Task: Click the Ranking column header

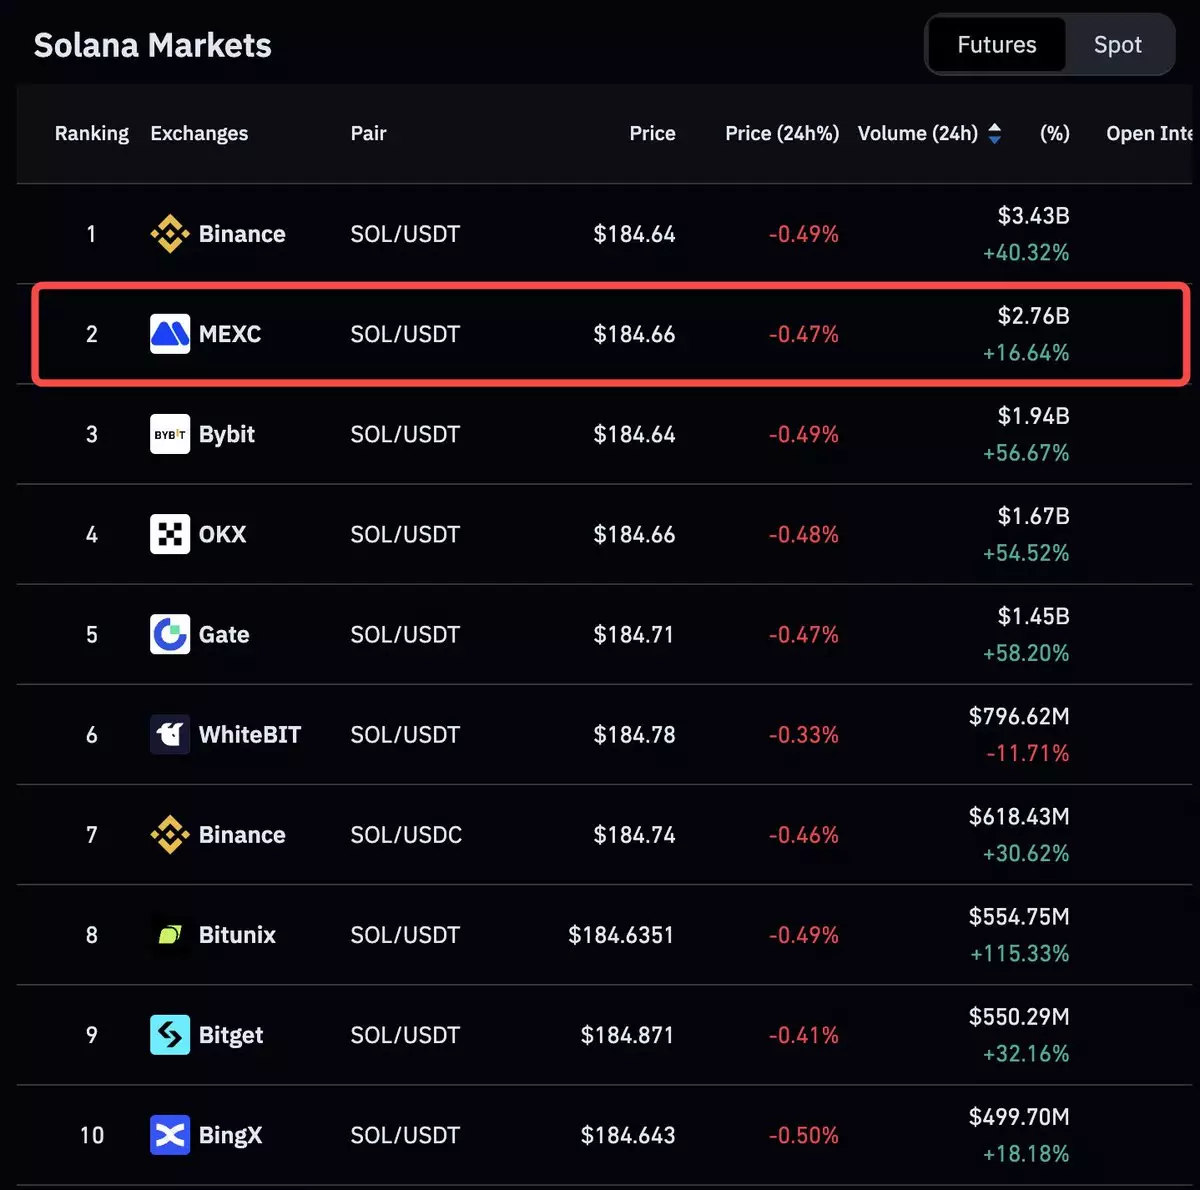Action: pyautogui.click(x=91, y=134)
